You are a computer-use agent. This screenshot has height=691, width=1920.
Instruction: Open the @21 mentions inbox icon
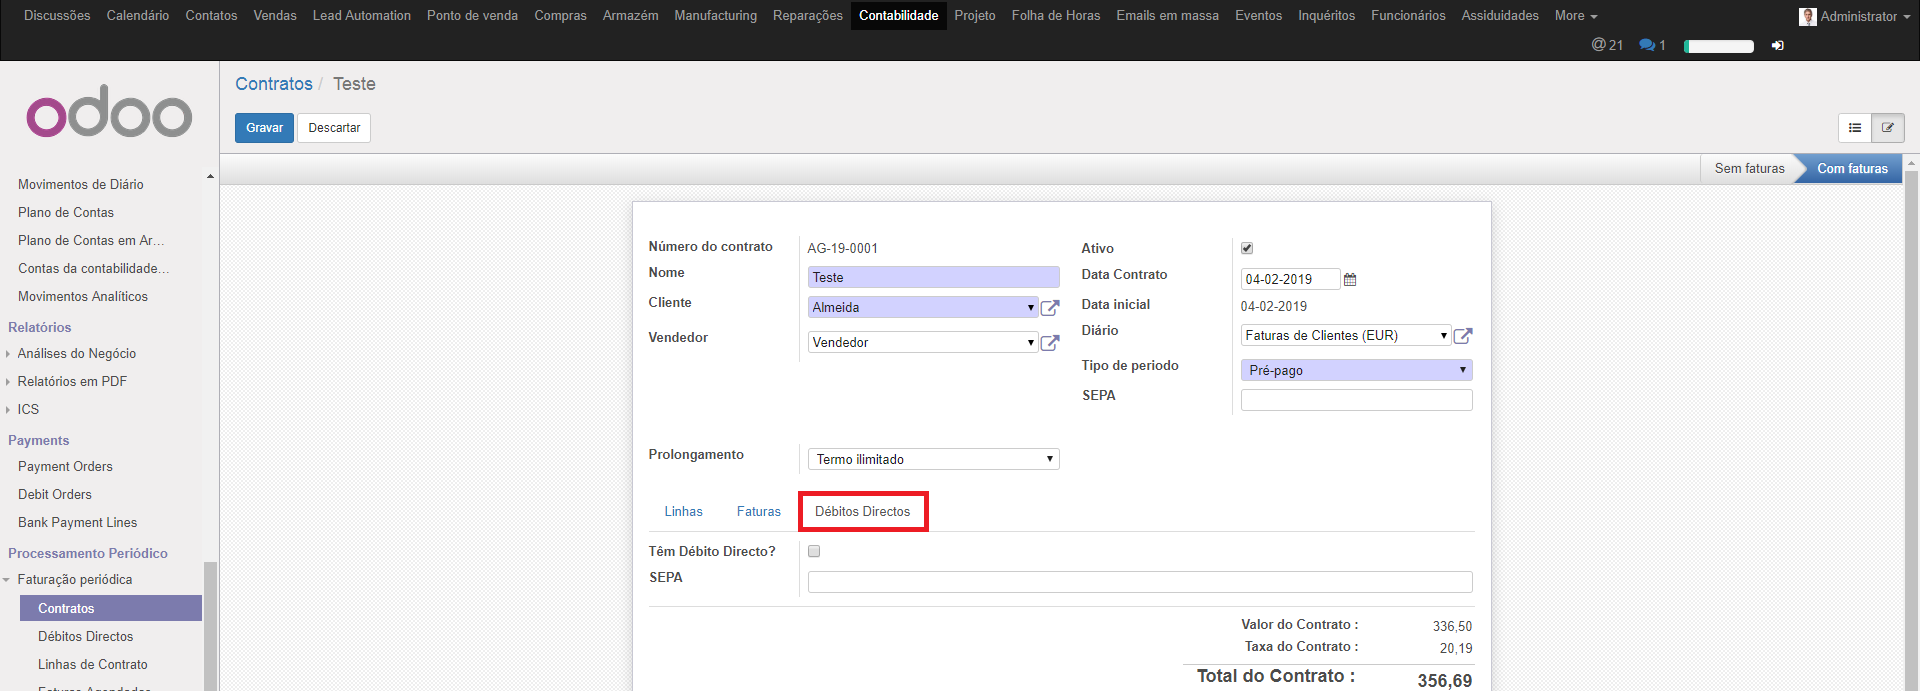[1606, 45]
